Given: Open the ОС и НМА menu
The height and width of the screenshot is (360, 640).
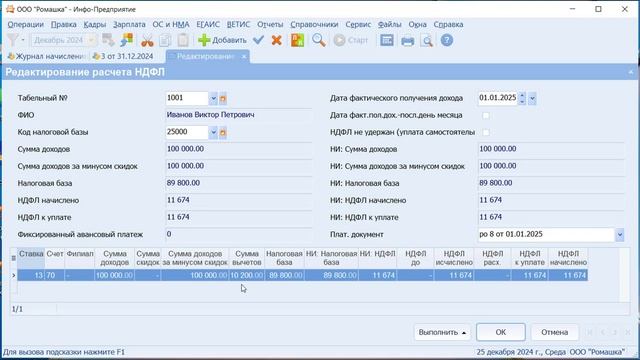Looking at the screenshot, I should 171,24.
